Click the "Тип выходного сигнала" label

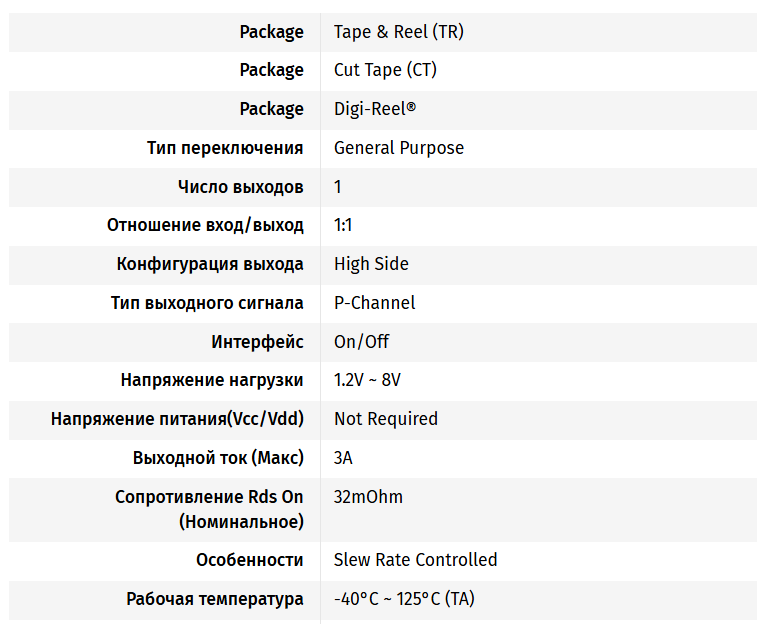[x=207, y=303]
